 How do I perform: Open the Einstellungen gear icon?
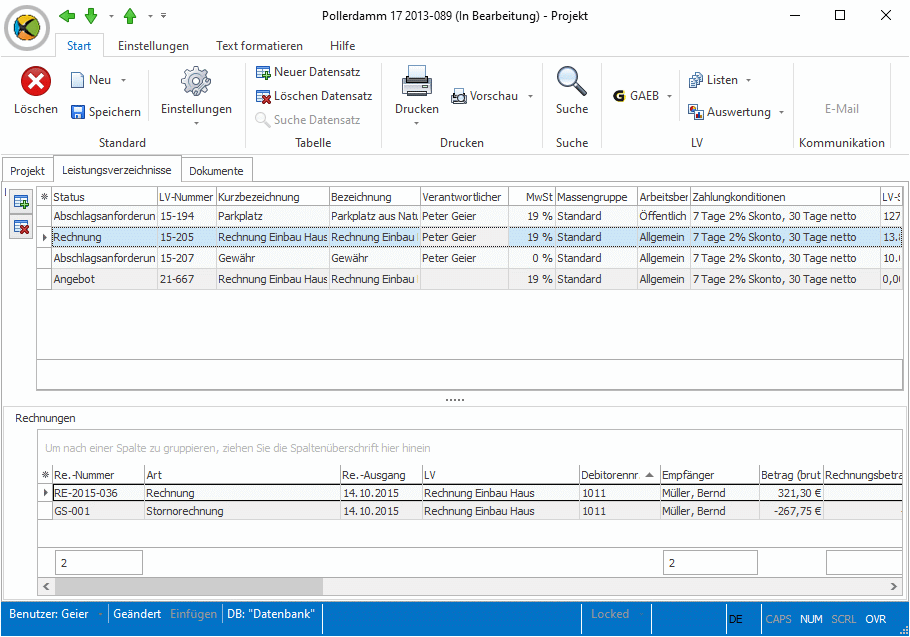tap(195, 82)
